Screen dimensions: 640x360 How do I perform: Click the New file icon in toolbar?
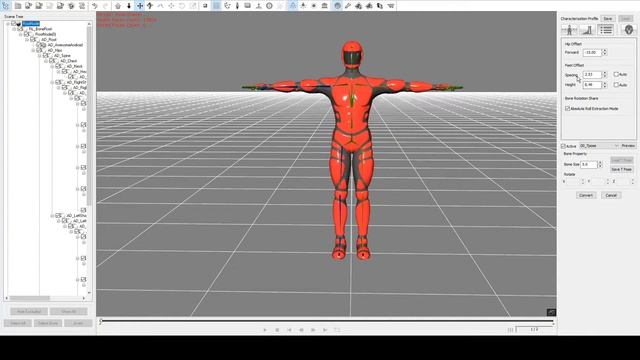(x=18, y=6)
